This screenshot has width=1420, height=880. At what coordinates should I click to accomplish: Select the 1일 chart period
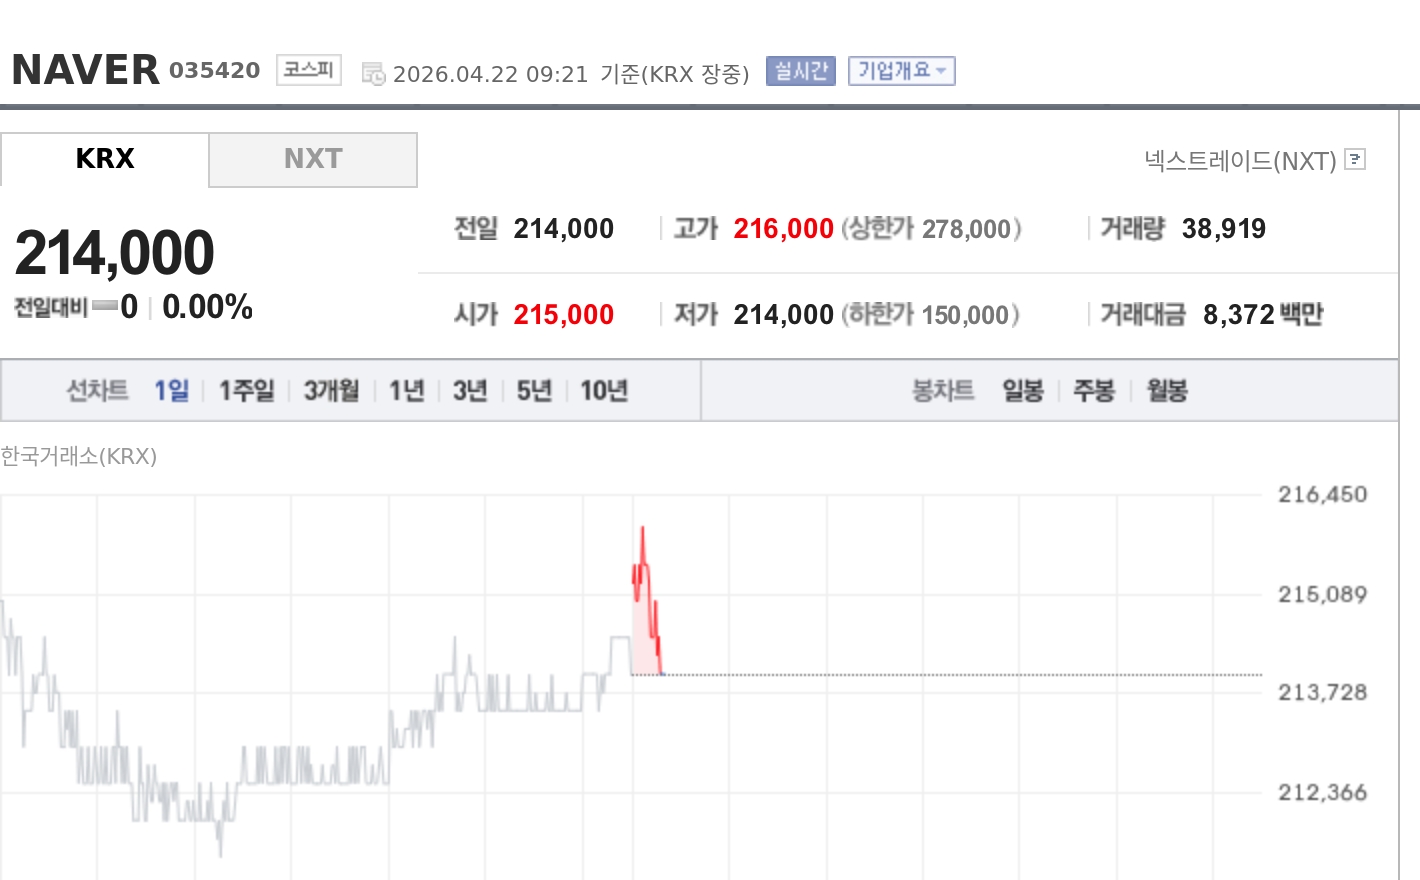[x=173, y=391]
